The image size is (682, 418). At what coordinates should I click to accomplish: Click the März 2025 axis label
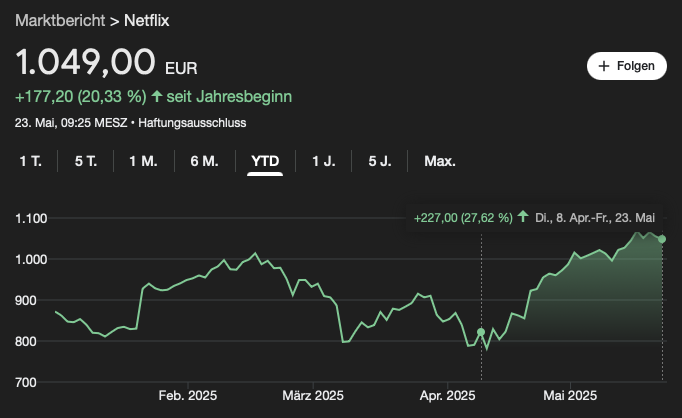(x=313, y=395)
